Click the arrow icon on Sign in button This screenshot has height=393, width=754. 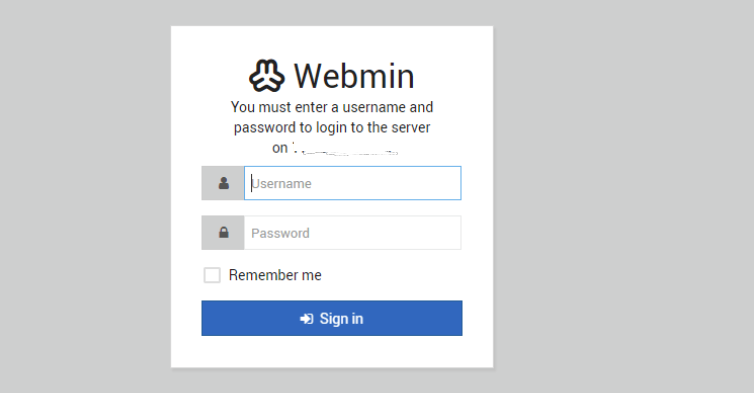pos(307,318)
